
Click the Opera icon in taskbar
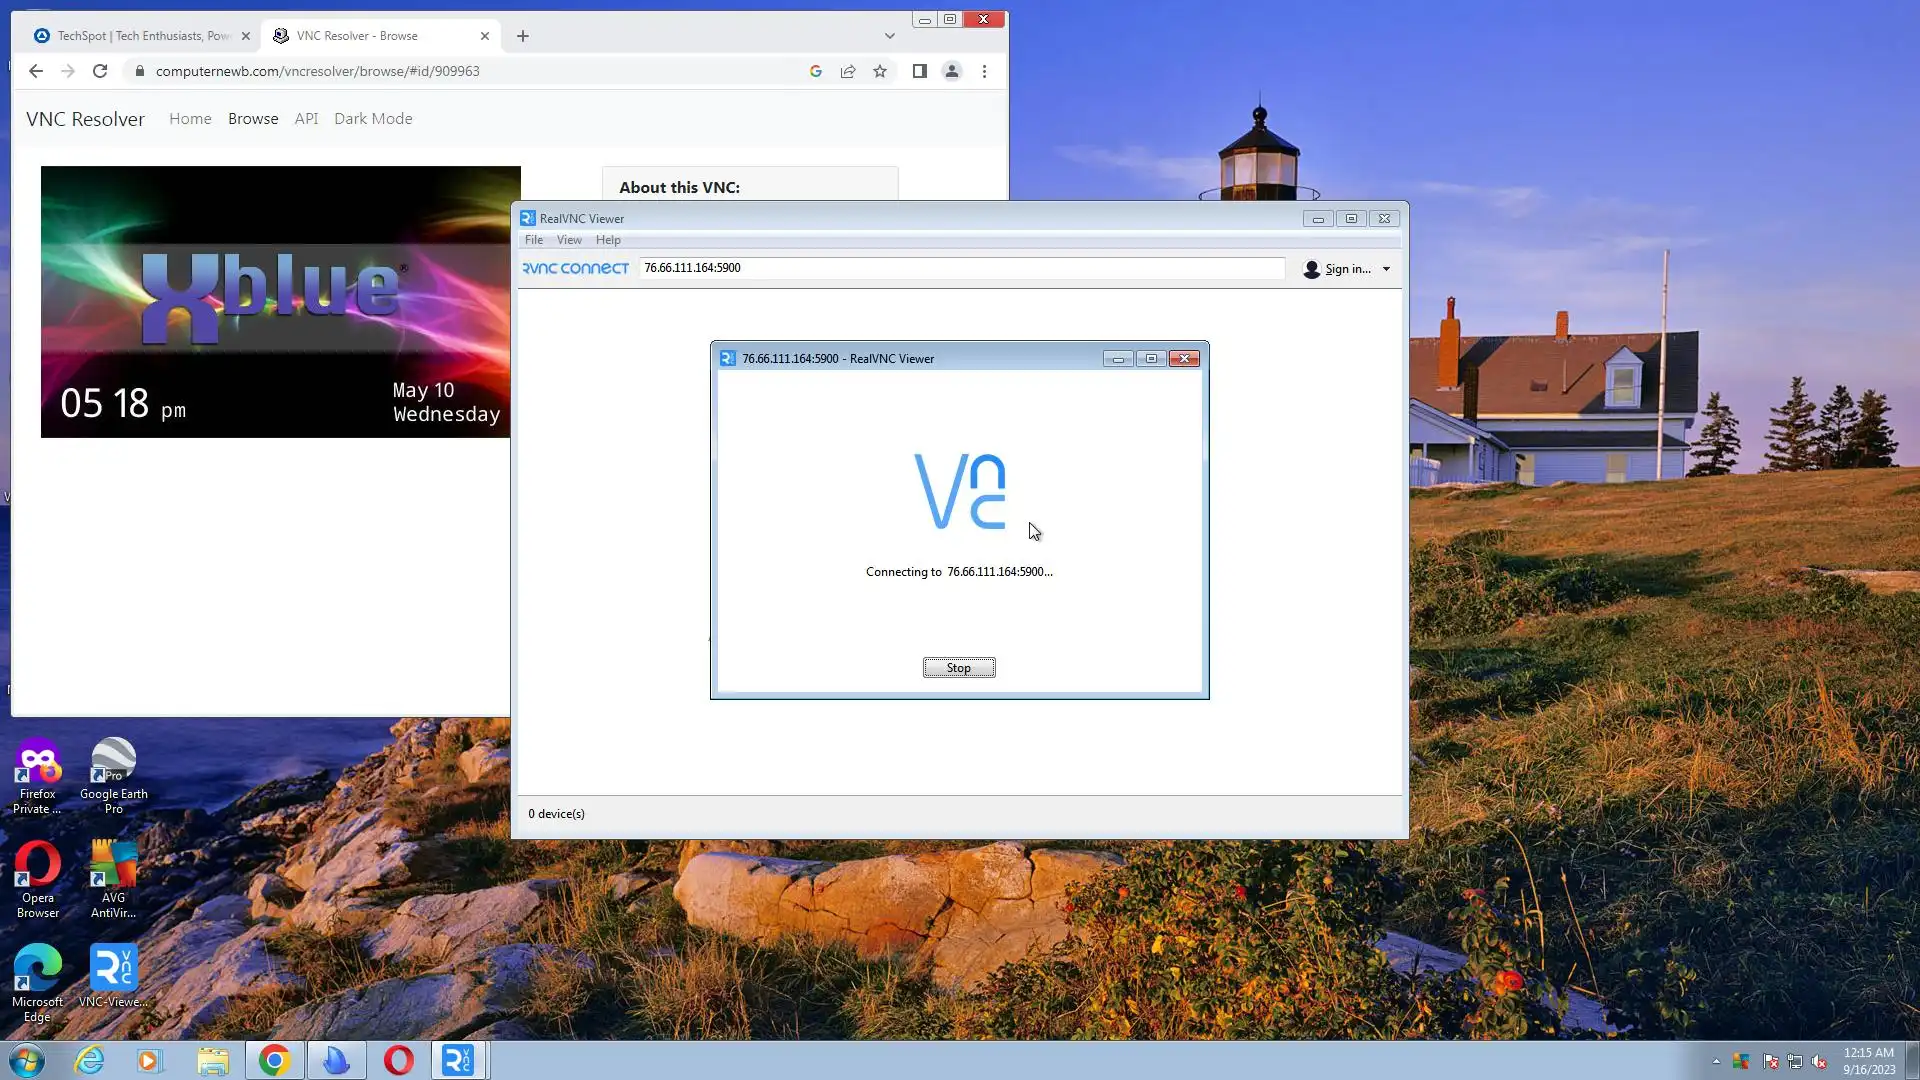[398, 1060]
